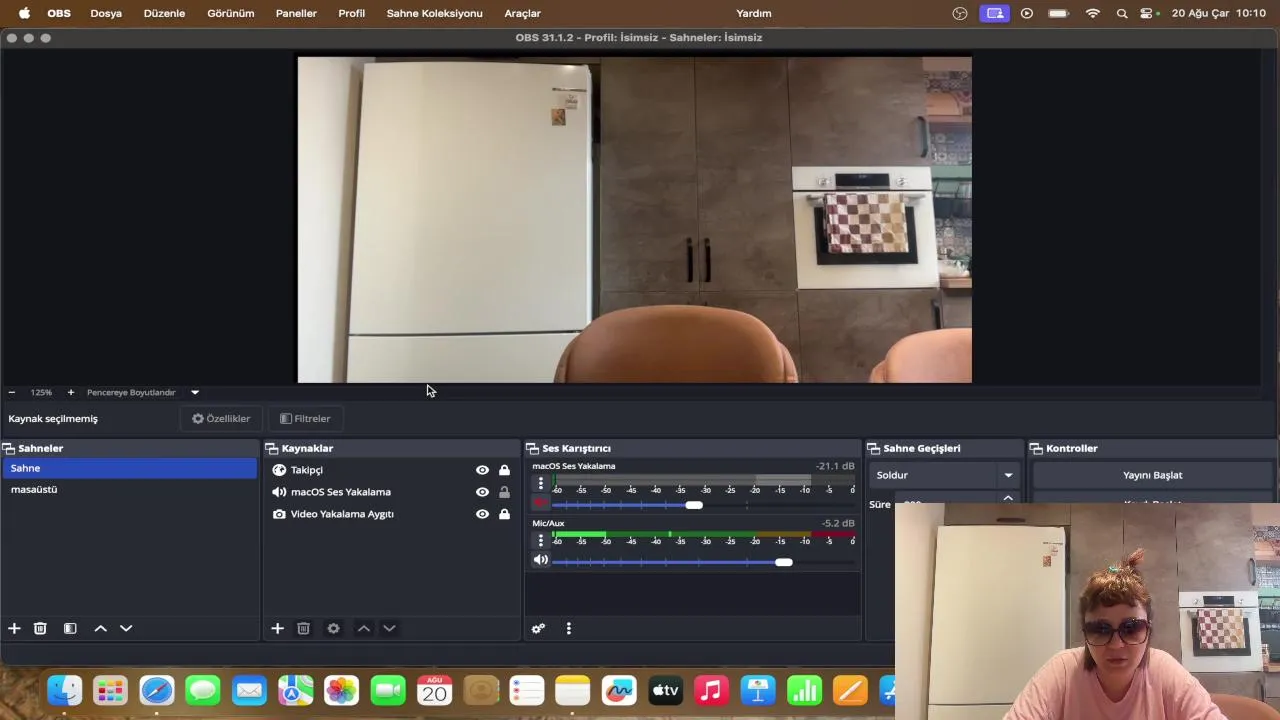Open Finder from the Dock
1280x720 pixels.
[65, 690]
